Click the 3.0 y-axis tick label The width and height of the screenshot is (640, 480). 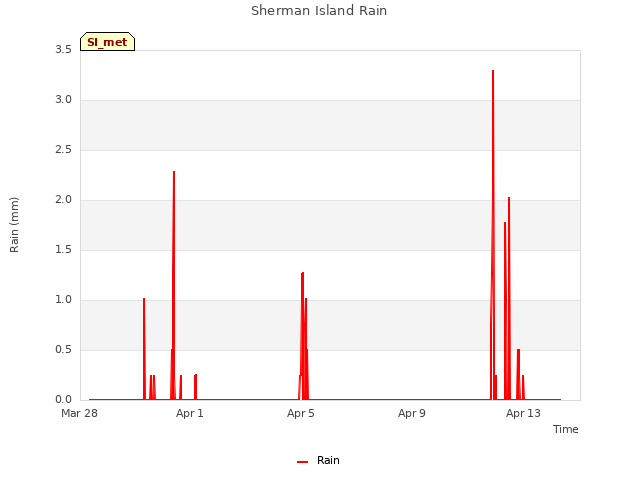[63, 100]
